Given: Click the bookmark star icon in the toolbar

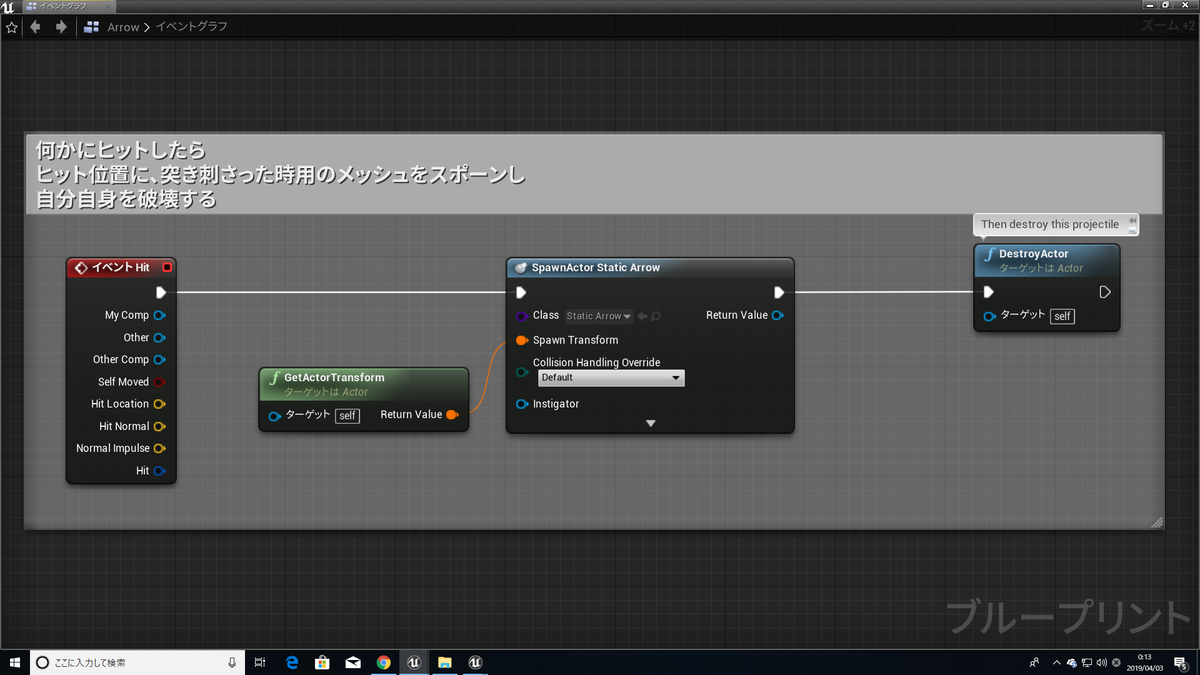Looking at the screenshot, I should (x=11, y=27).
